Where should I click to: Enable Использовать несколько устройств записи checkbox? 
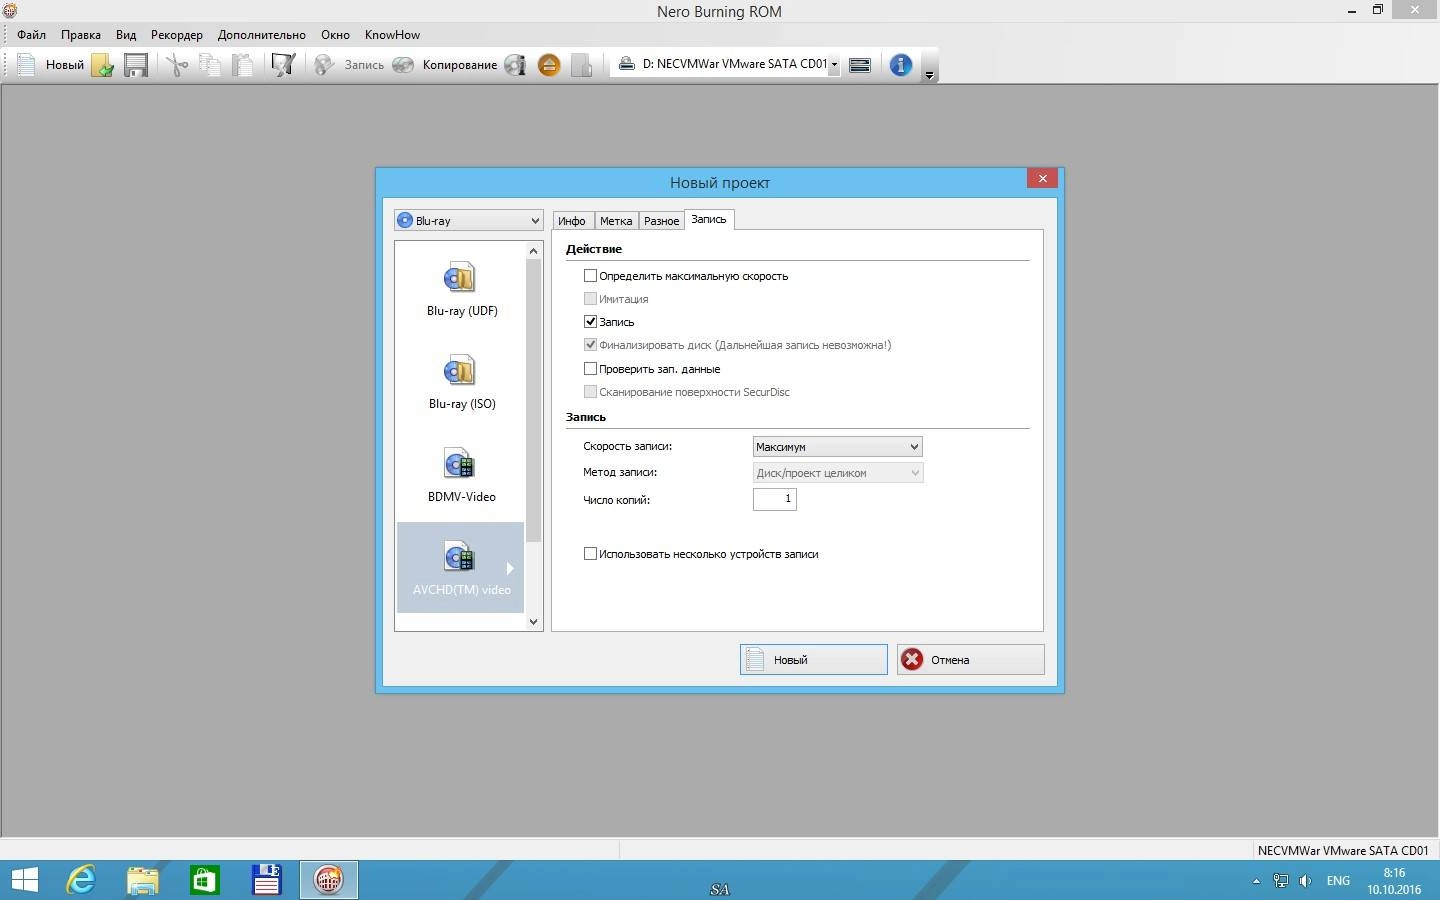[590, 553]
